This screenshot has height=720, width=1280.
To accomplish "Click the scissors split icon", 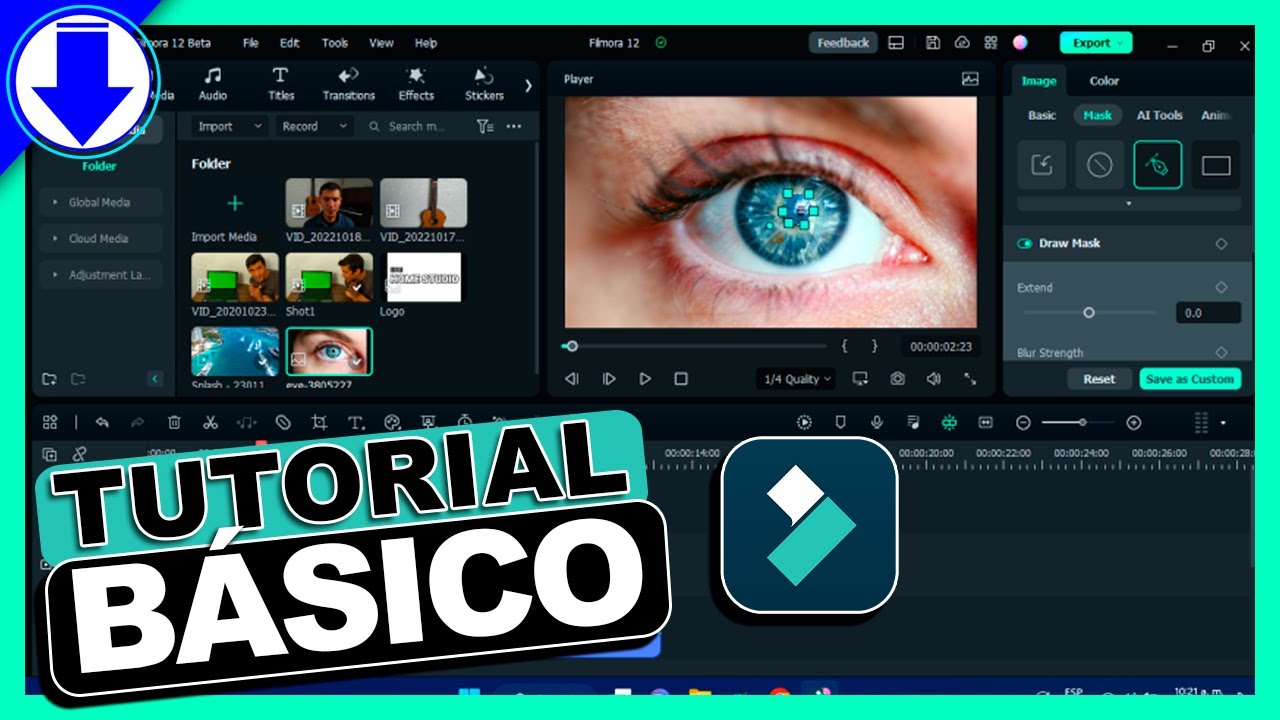I will (210, 423).
